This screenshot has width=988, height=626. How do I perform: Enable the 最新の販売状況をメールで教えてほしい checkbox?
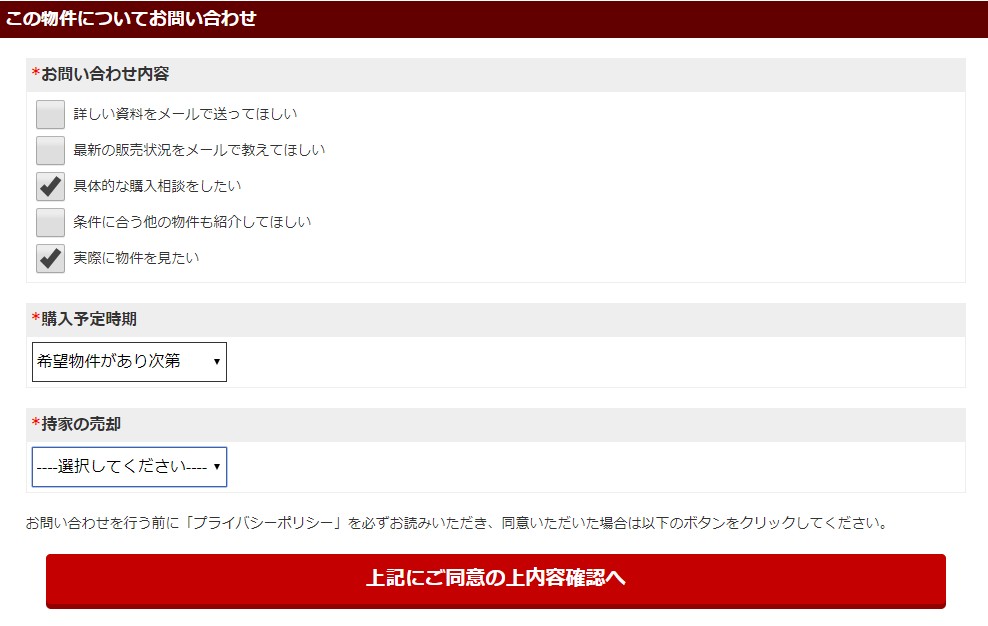click(50, 150)
